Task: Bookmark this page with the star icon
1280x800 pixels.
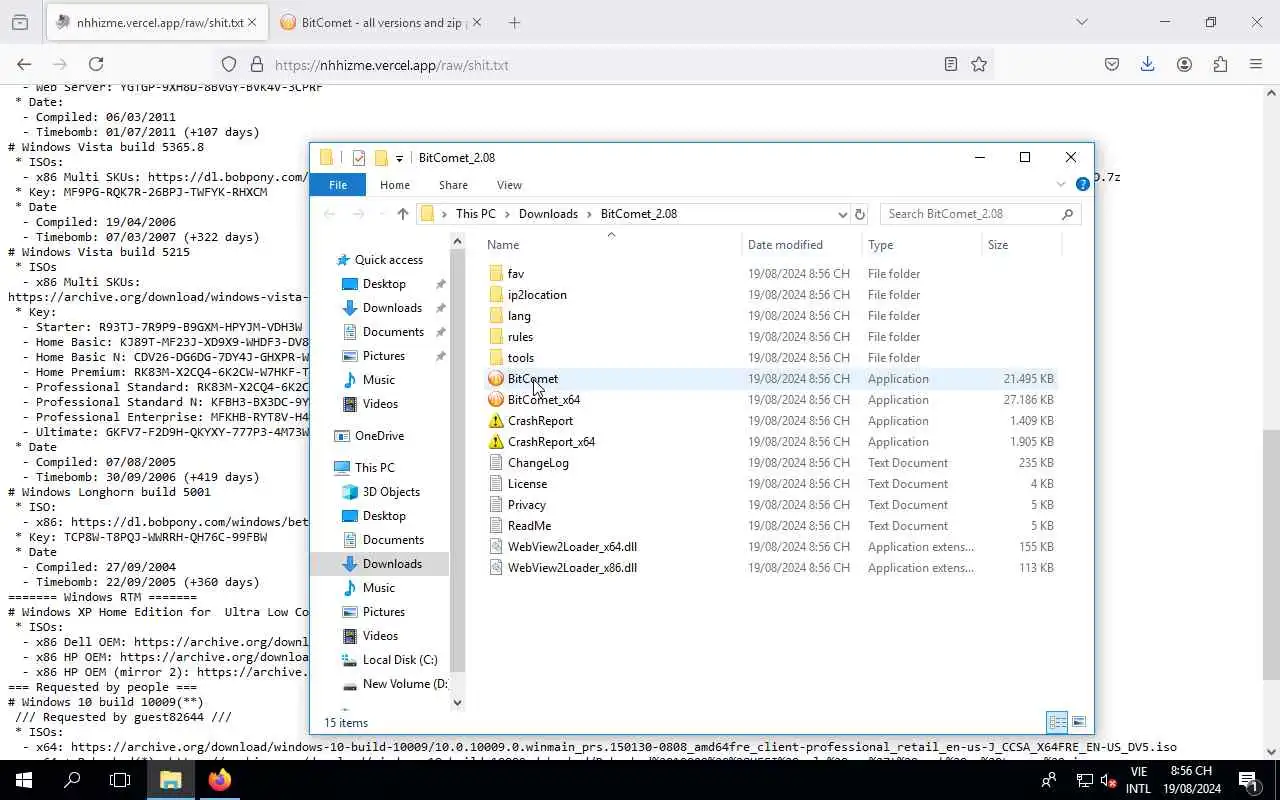Action: click(x=979, y=64)
